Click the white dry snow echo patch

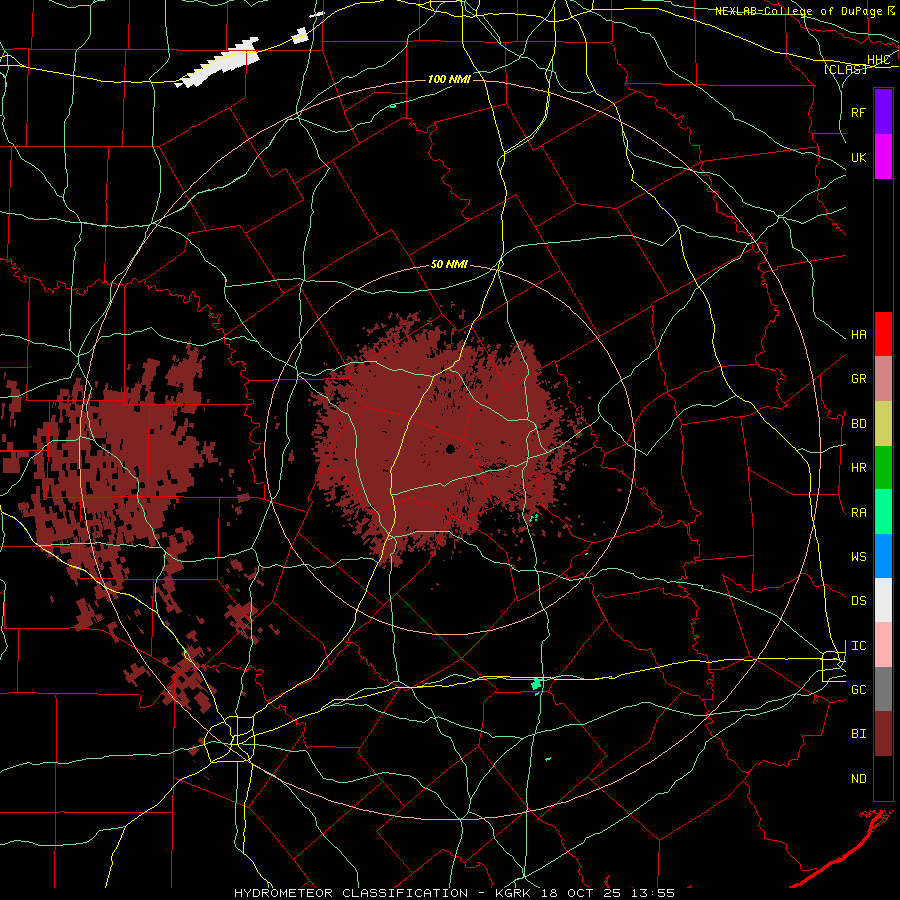click(x=219, y=63)
